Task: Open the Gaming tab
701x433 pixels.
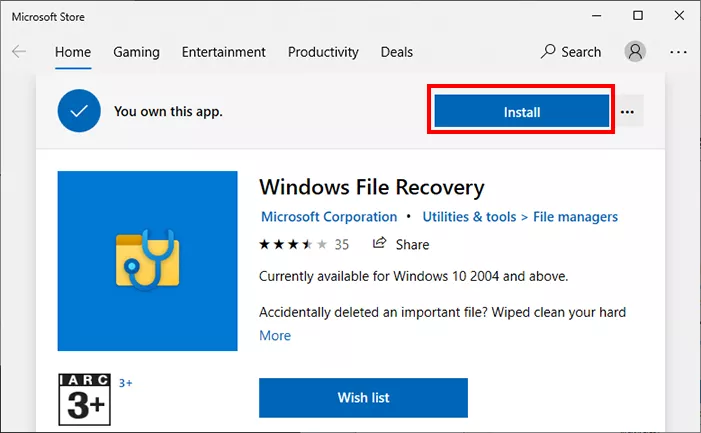Action: click(136, 52)
